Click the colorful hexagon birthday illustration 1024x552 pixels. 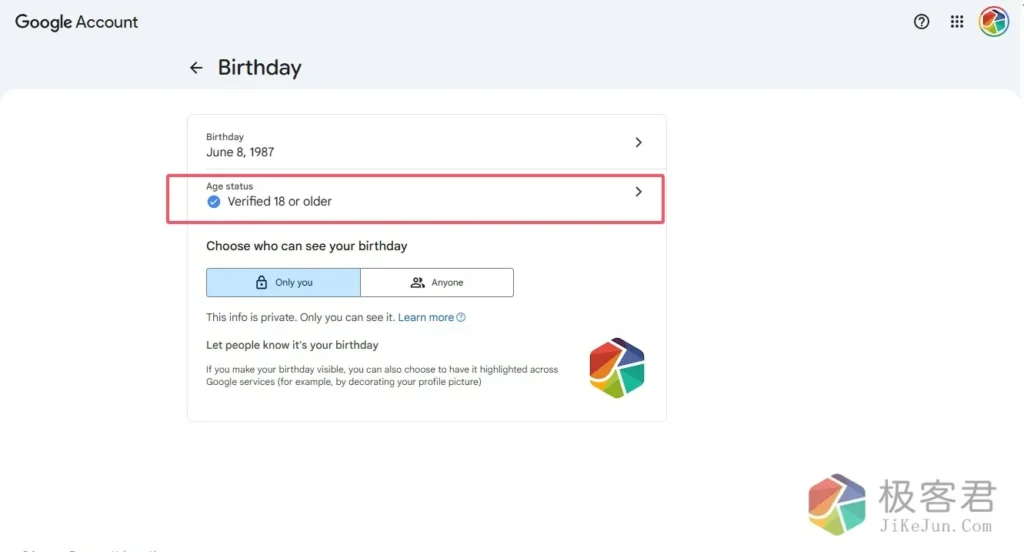(x=617, y=367)
